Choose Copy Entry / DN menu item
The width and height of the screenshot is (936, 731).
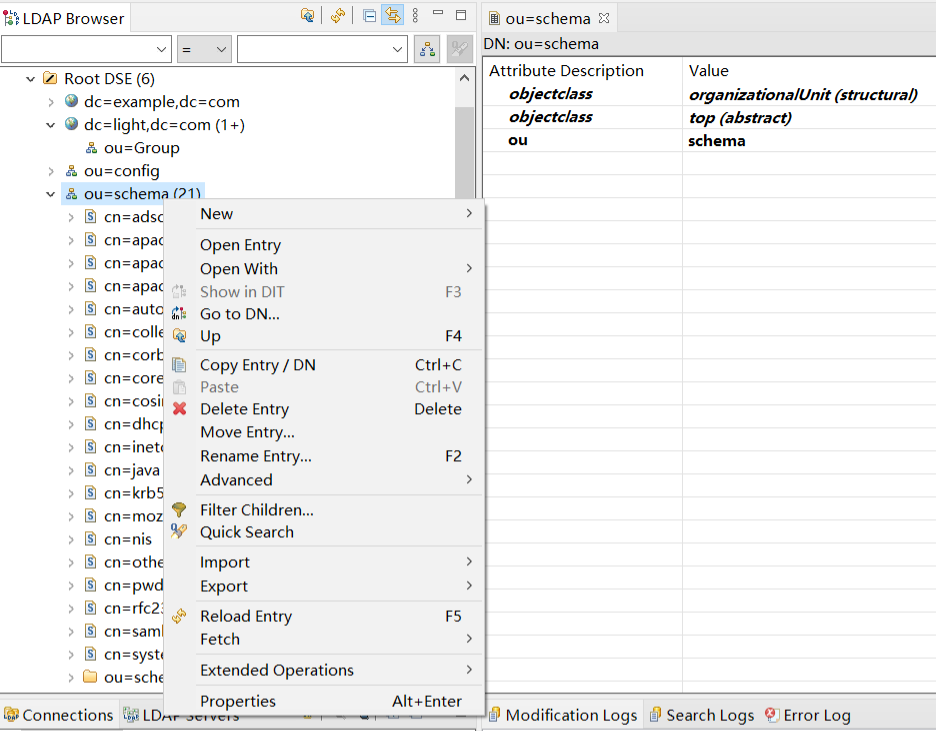257,365
